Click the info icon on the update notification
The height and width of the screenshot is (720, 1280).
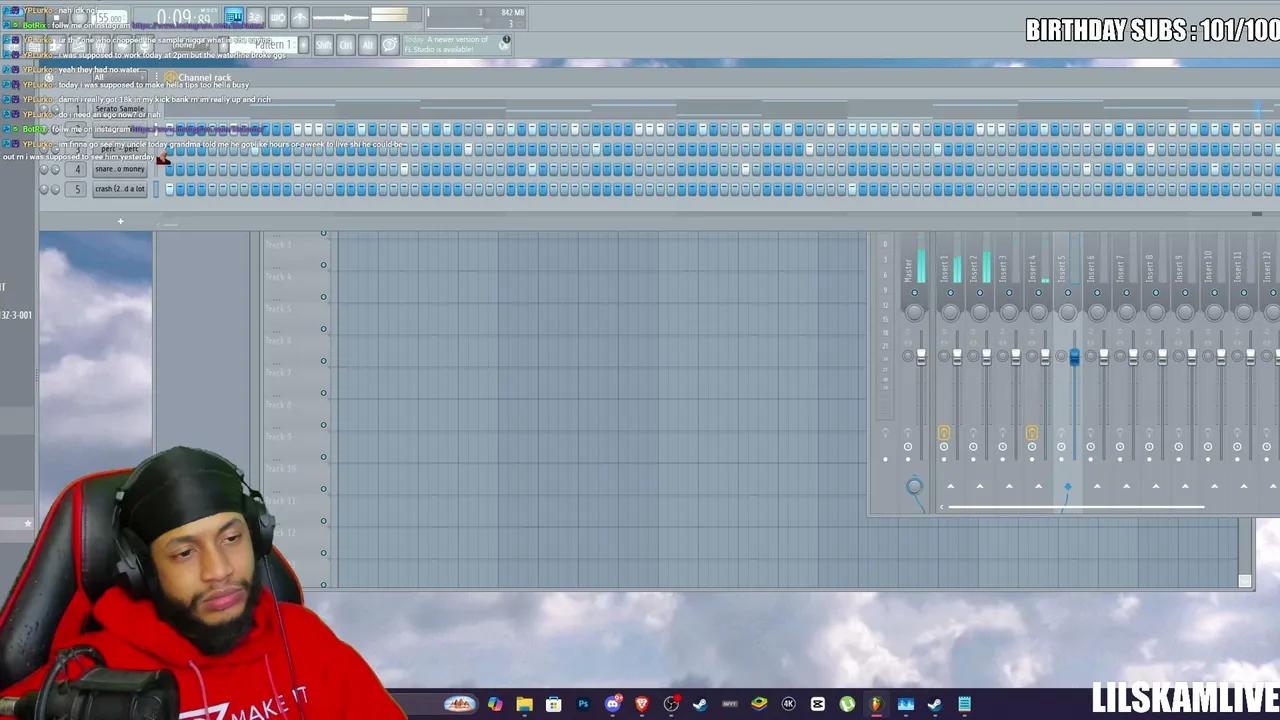(506, 39)
